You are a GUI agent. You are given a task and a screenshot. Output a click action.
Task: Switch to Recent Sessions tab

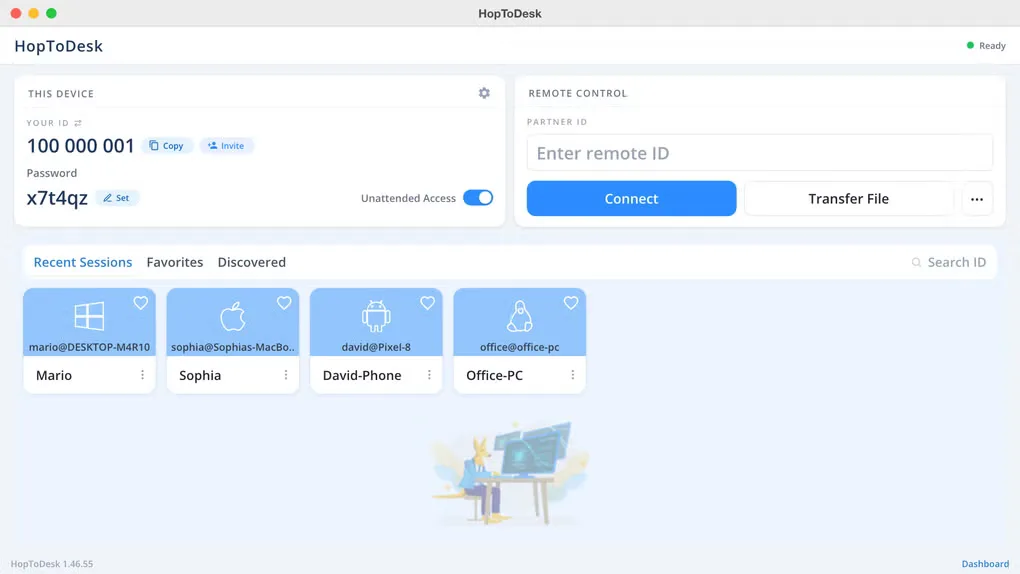pos(83,262)
